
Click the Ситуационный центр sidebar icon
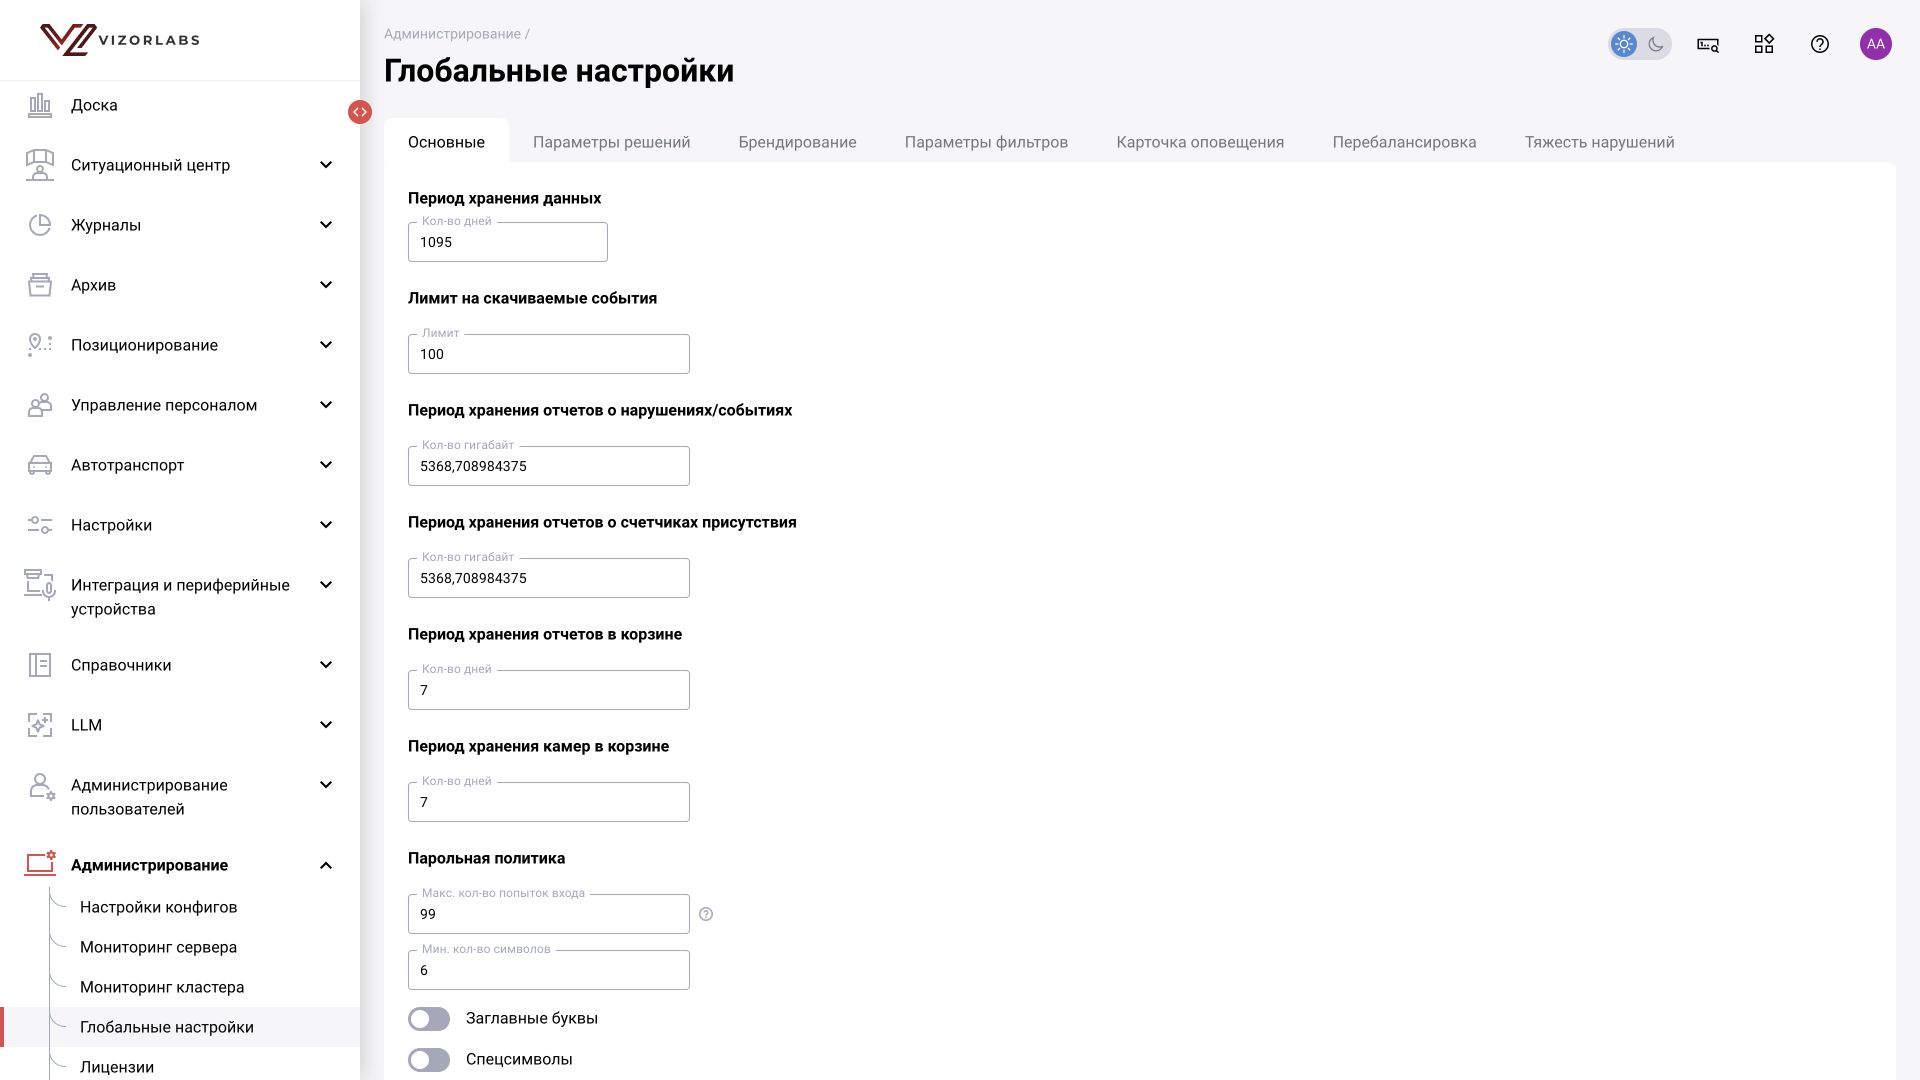tap(40, 165)
